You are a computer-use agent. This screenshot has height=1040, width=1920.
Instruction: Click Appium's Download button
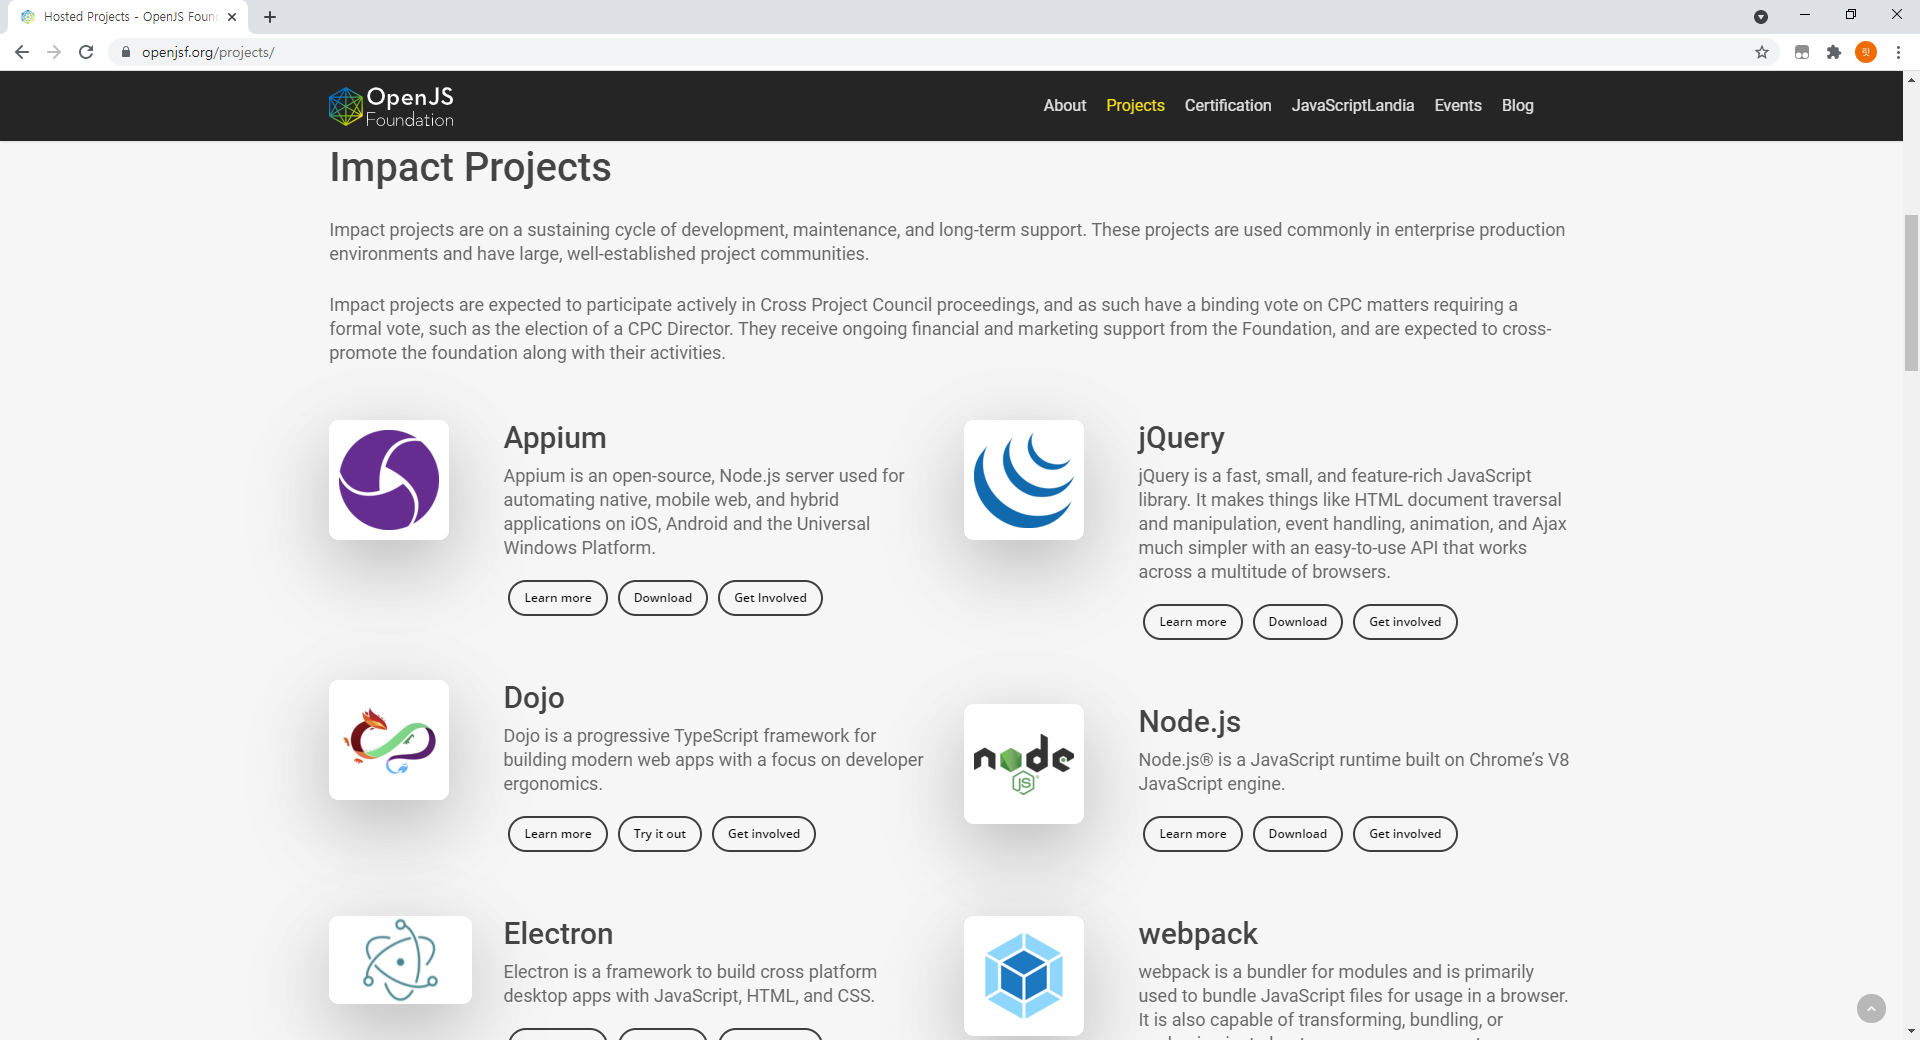(663, 598)
